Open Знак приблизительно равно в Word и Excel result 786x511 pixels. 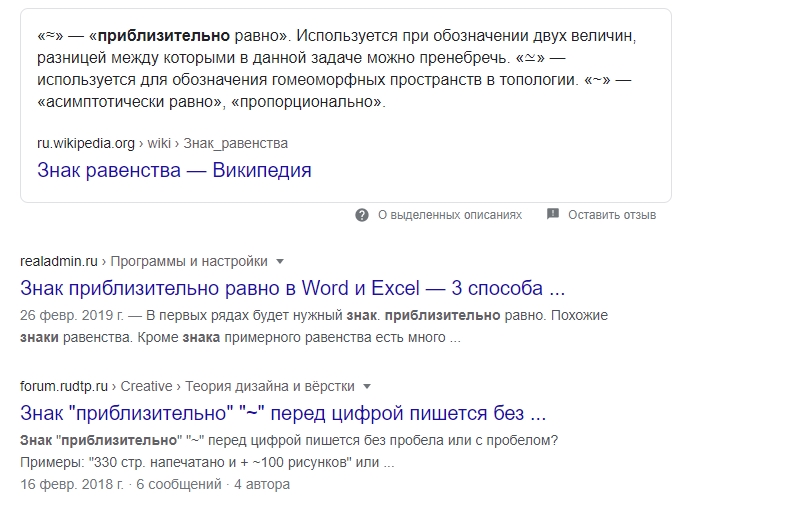(x=292, y=289)
